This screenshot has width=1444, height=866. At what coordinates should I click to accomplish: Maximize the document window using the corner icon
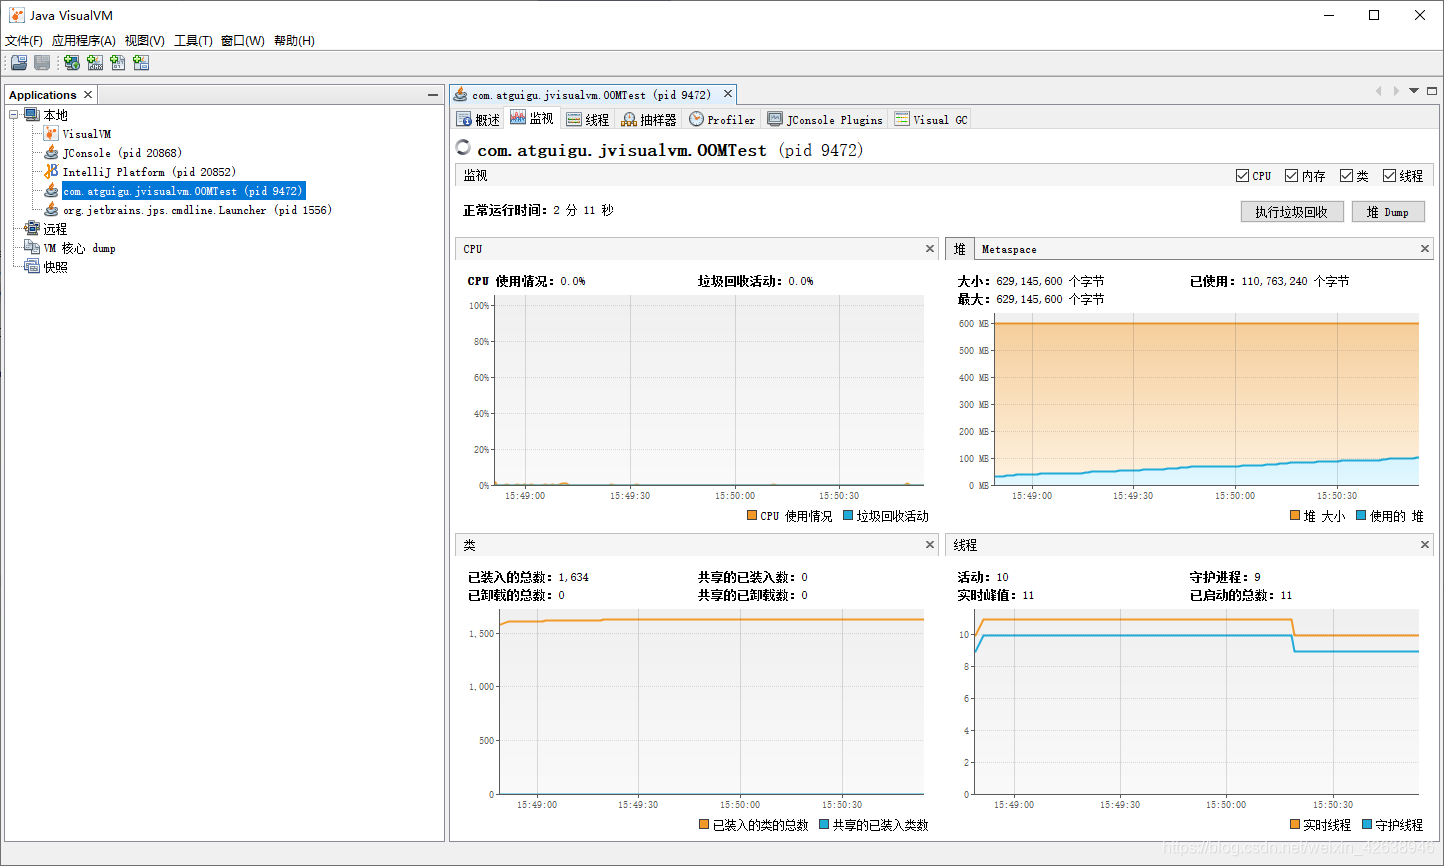coord(1432,91)
